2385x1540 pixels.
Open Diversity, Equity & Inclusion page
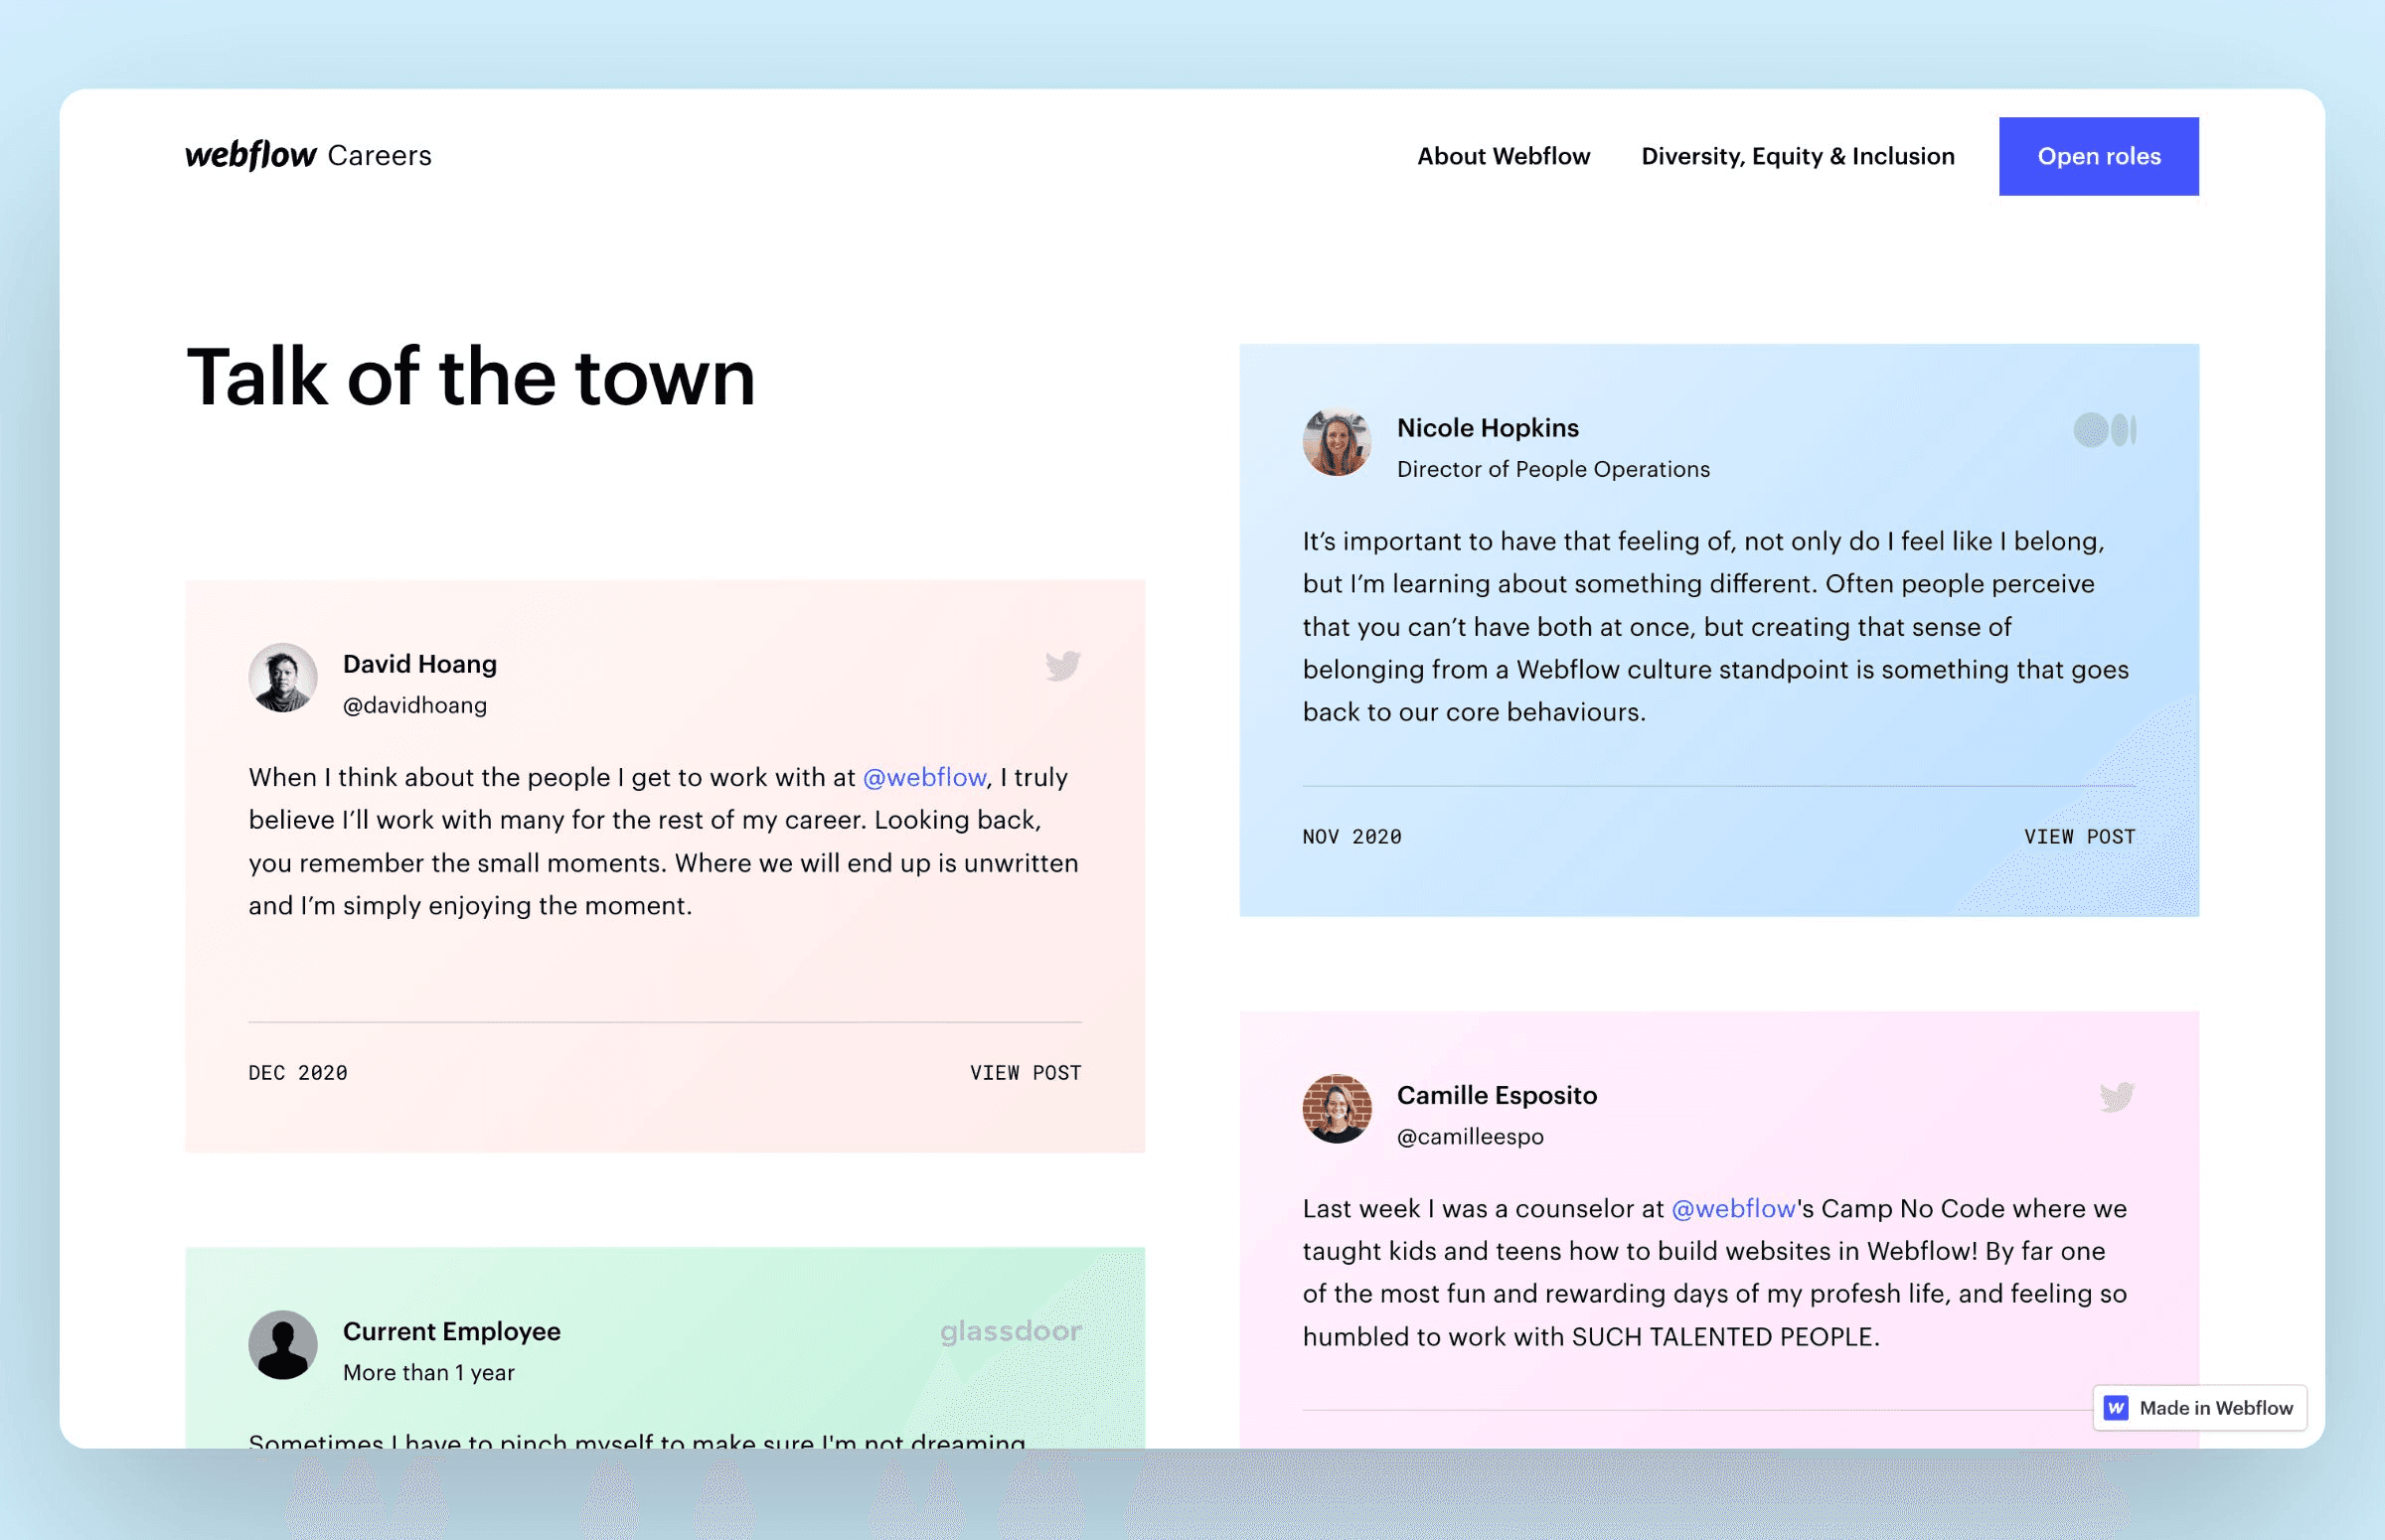click(x=1797, y=156)
